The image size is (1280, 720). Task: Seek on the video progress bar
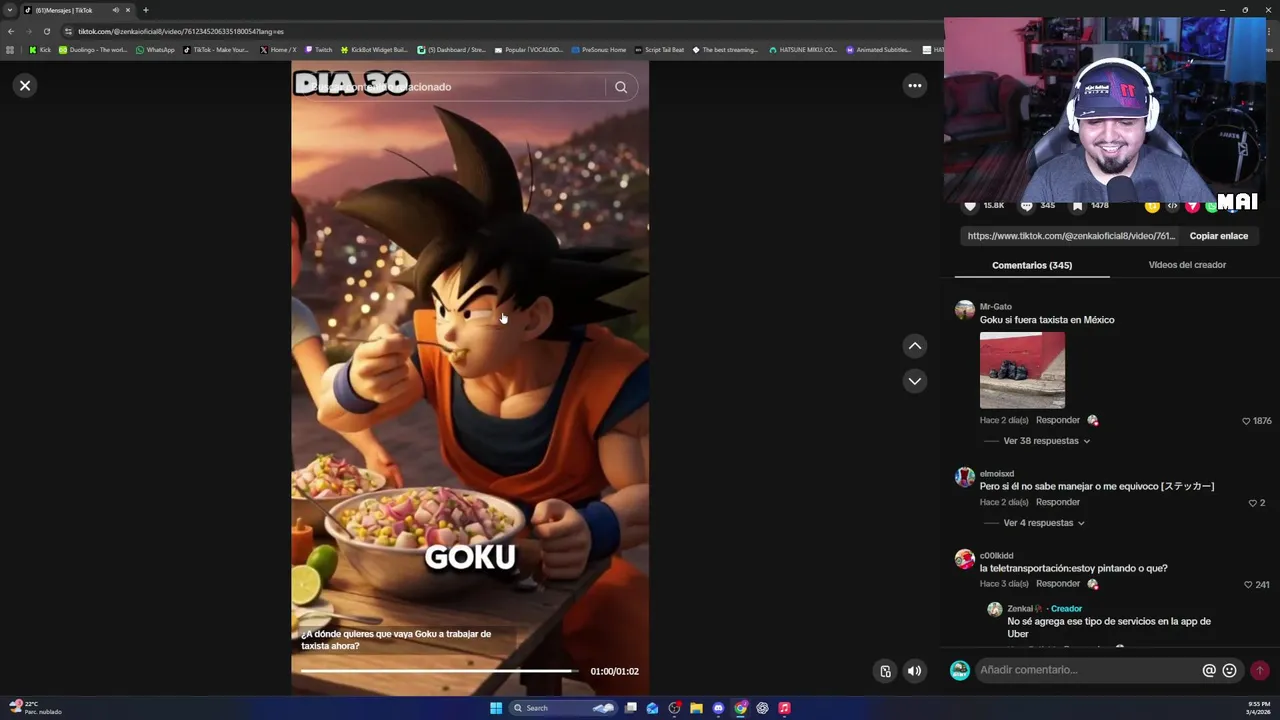[x=440, y=671]
